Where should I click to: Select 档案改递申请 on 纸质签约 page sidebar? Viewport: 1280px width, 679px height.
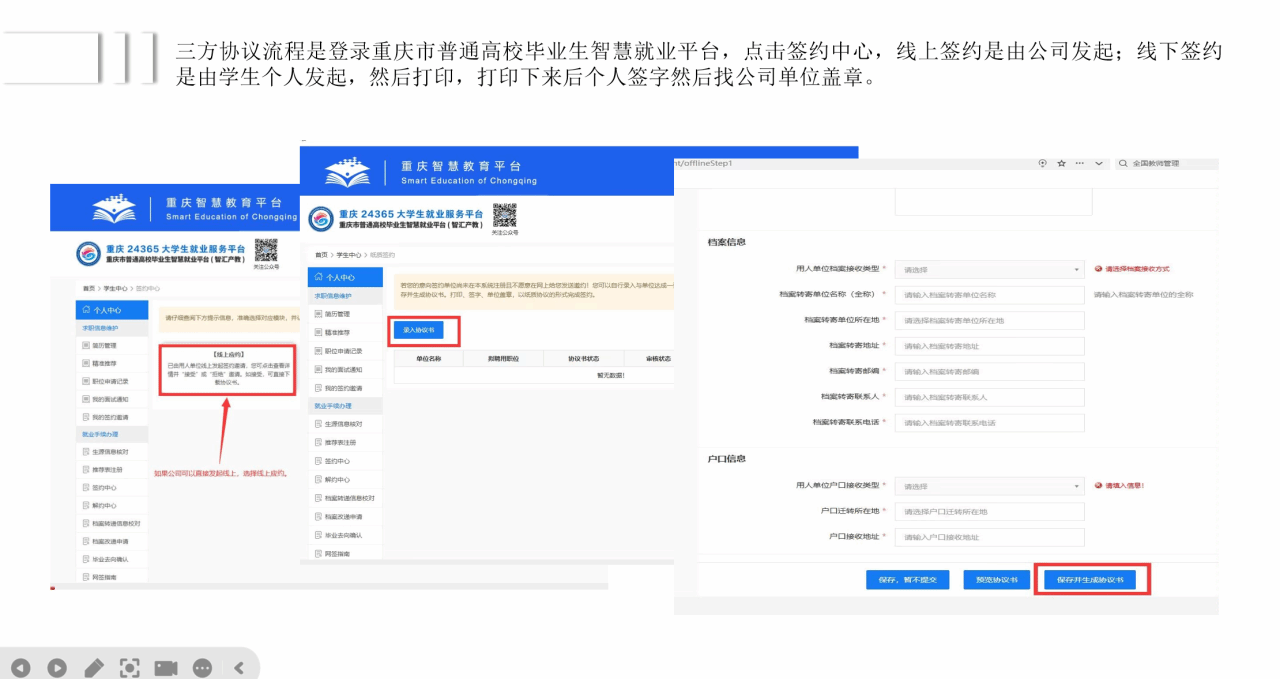[x=345, y=516]
